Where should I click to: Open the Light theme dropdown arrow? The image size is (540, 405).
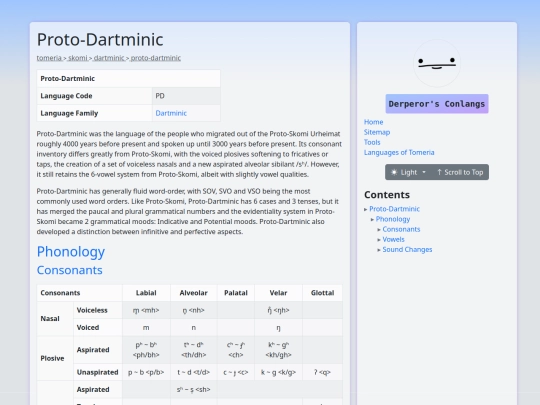point(424,172)
